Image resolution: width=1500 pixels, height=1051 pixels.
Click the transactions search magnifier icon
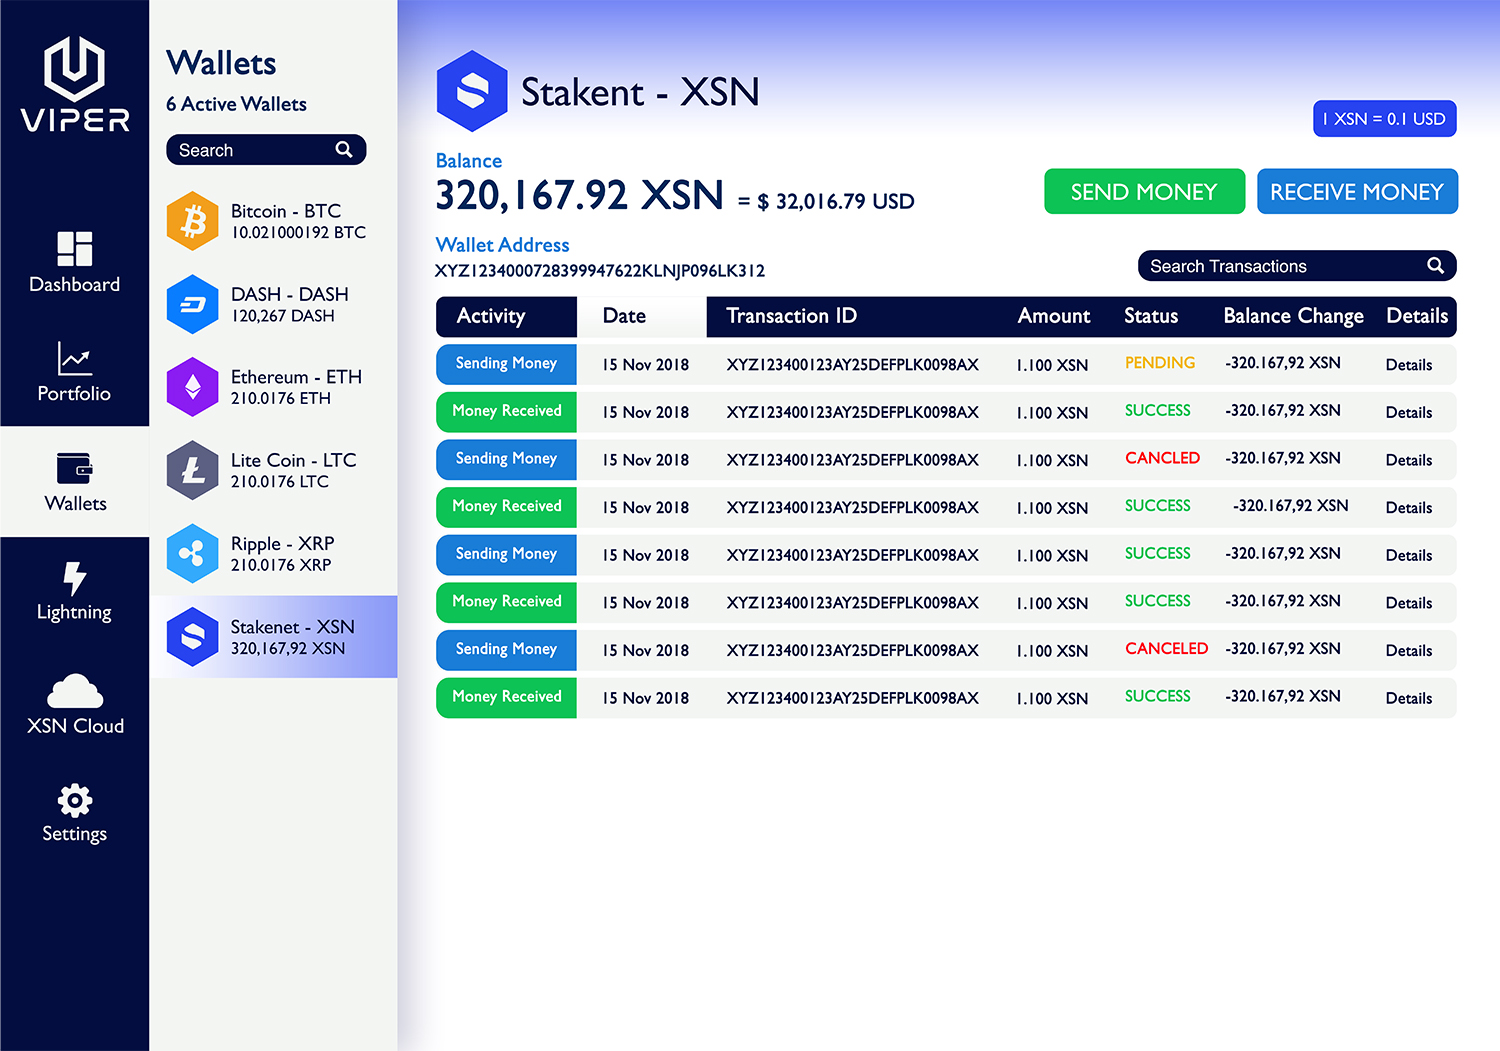click(x=1435, y=266)
